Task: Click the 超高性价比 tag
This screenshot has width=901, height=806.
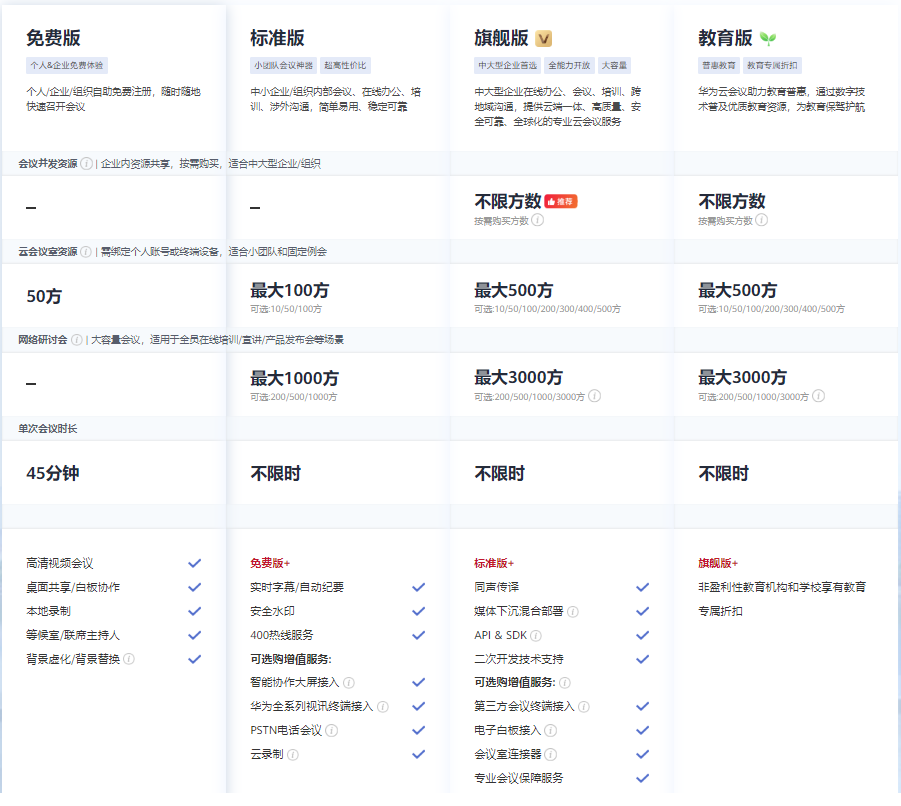Action: pyautogui.click(x=345, y=65)
